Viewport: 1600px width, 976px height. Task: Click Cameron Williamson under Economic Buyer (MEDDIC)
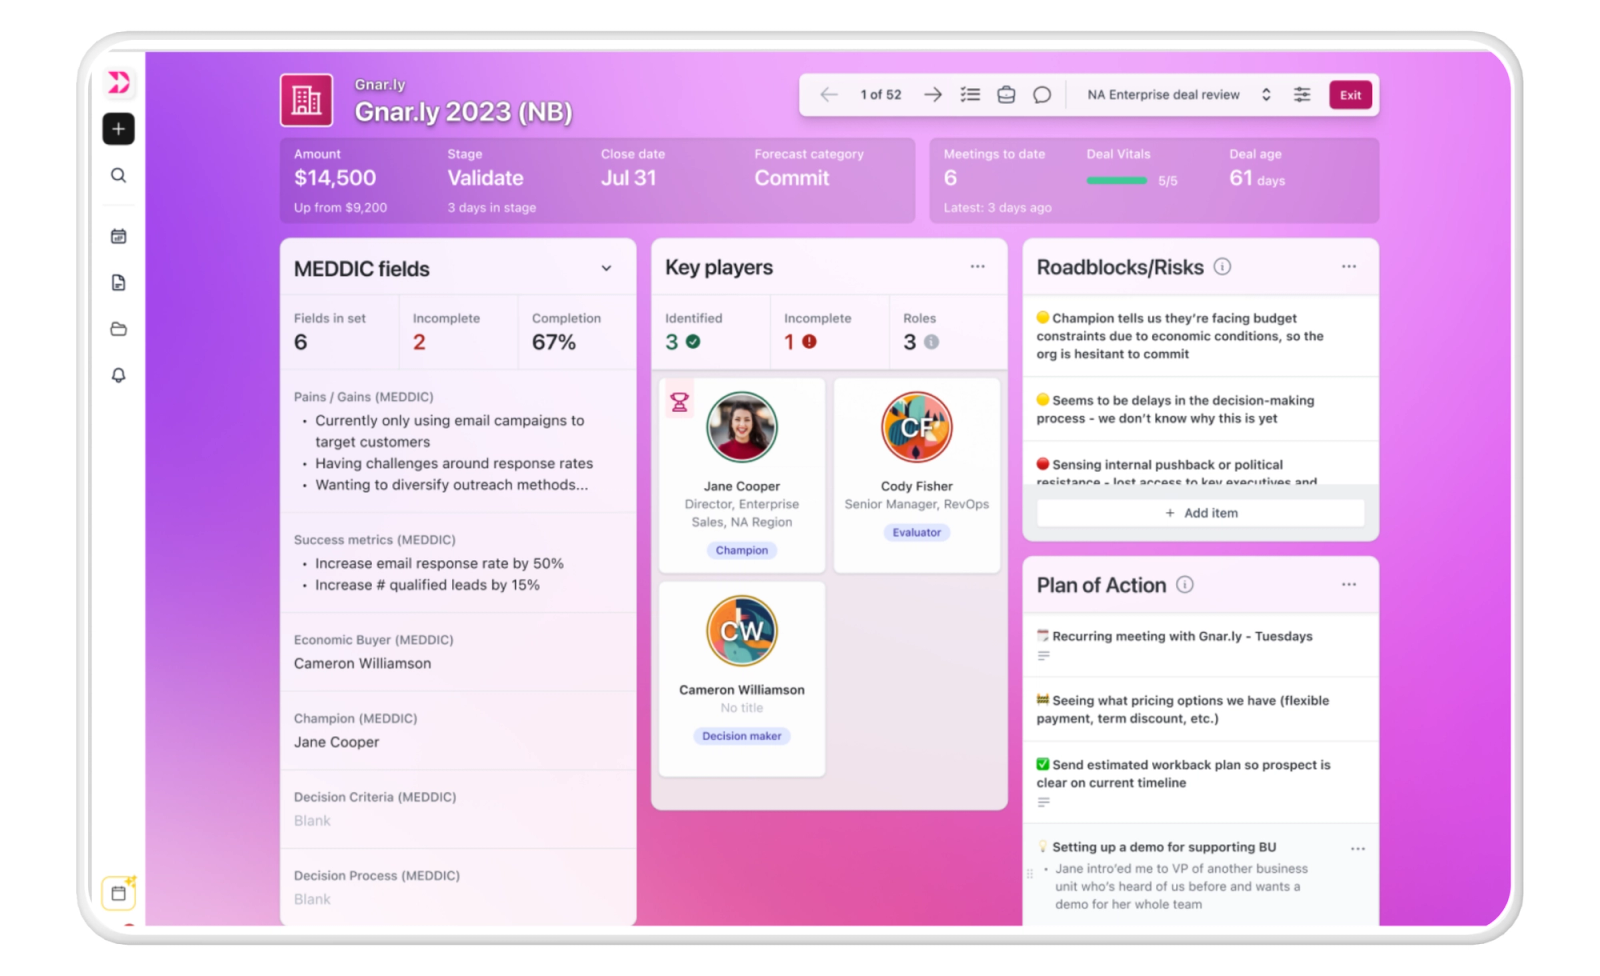coord(363,663)
